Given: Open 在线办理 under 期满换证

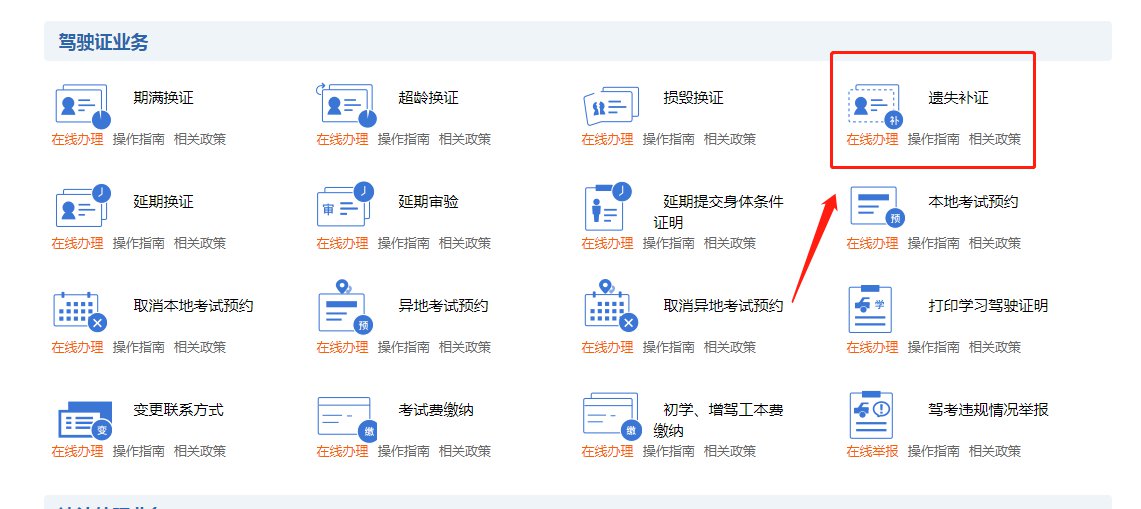Looking at the screenshot, I should pos(77,139).
